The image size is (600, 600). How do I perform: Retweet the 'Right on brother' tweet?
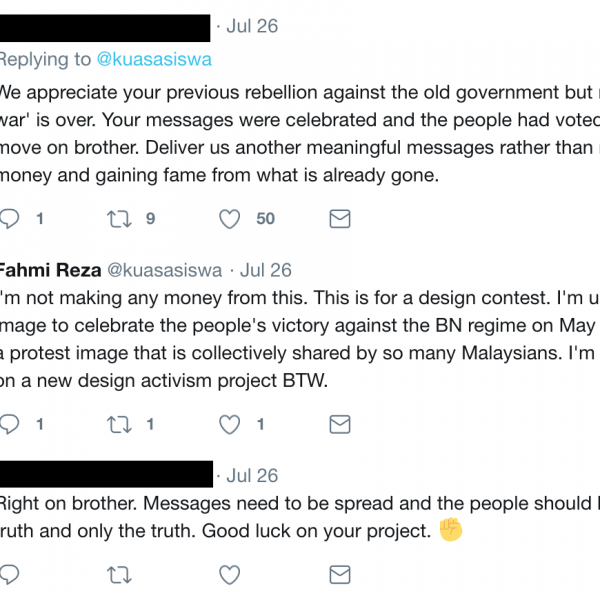[x=120, y=575]
